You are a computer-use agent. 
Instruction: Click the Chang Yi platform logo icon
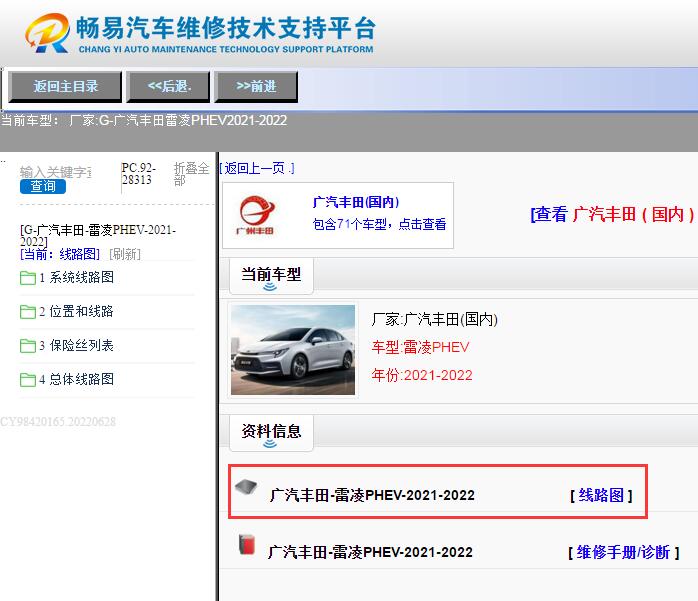point(47,33)
